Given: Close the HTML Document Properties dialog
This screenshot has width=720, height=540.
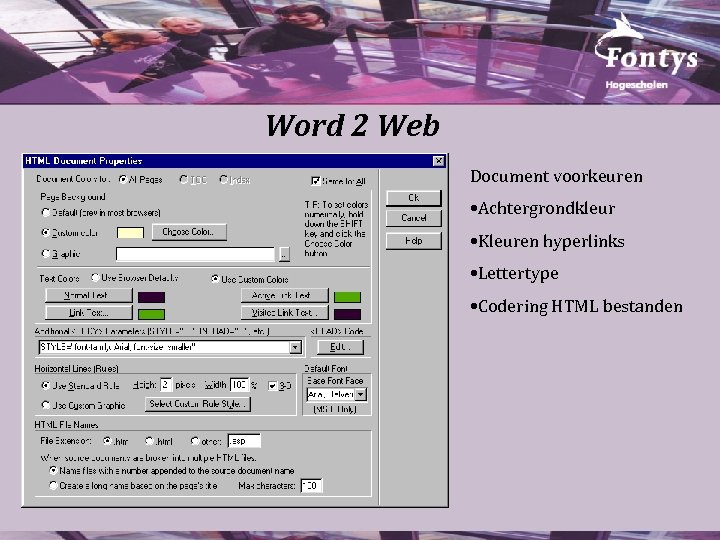Looking at the screenshot, I should (x=439, y=161).
